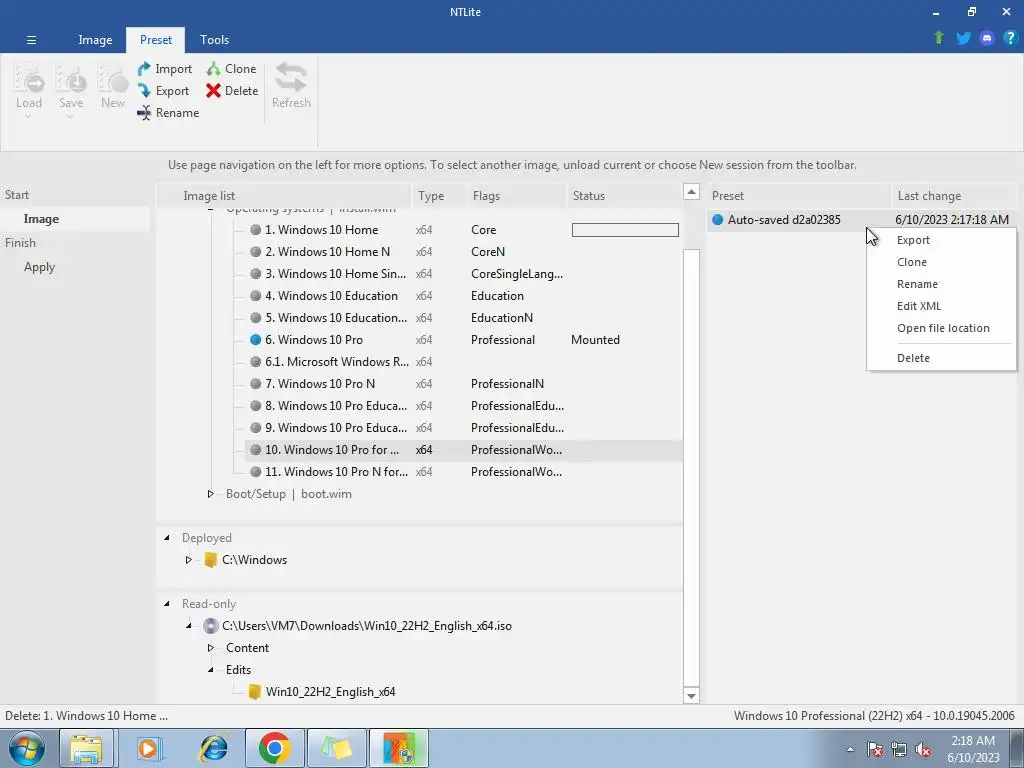Select 7. Windows 10 Pro N row
This screenshot has width=1024, height=768.
464,384
